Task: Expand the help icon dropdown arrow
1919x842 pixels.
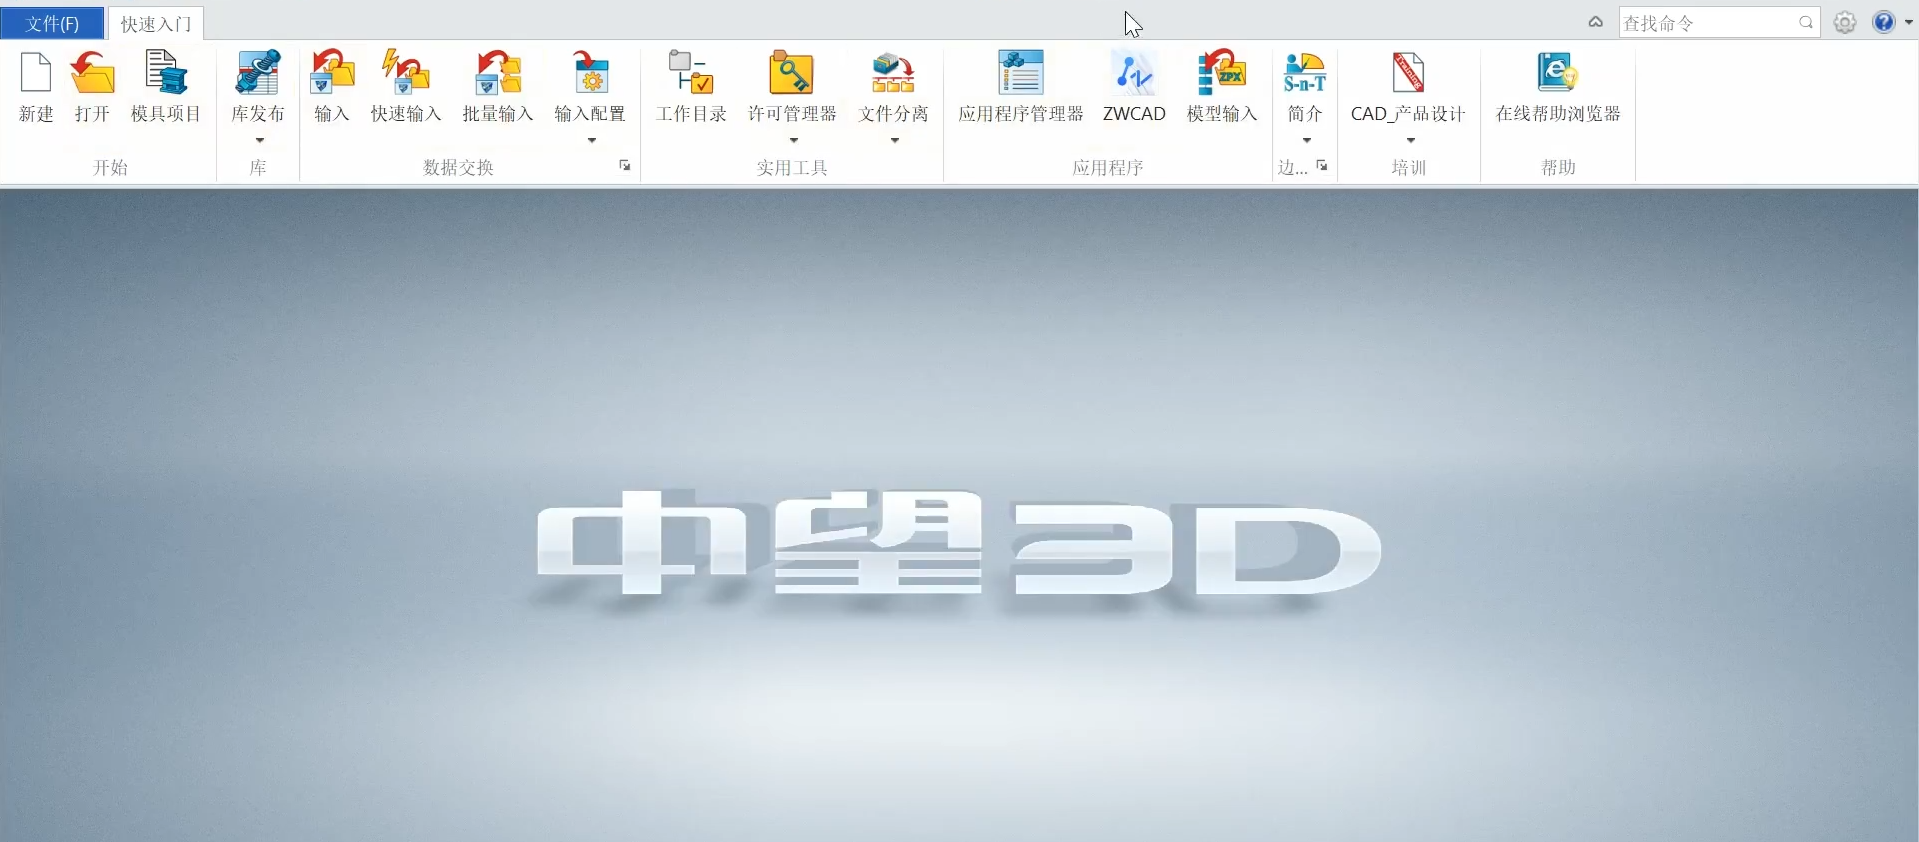Action: click(x=1909, y=23)
